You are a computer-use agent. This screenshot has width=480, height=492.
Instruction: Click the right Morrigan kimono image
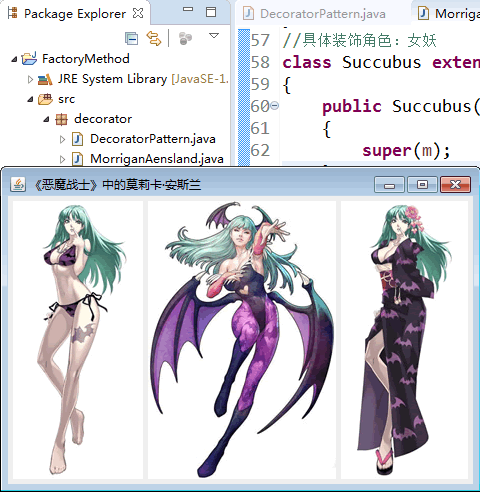404,340
